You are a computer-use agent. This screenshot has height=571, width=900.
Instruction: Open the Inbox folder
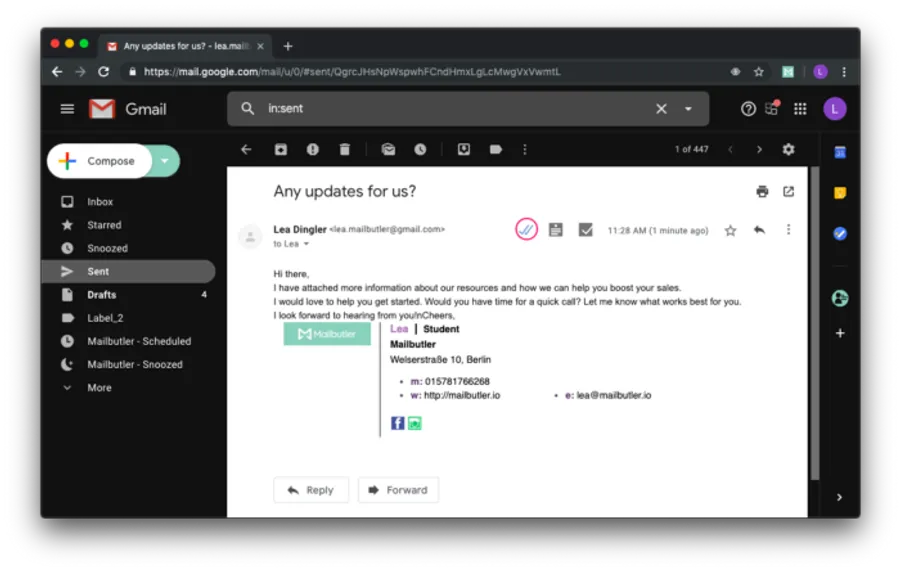click(100, 202)
